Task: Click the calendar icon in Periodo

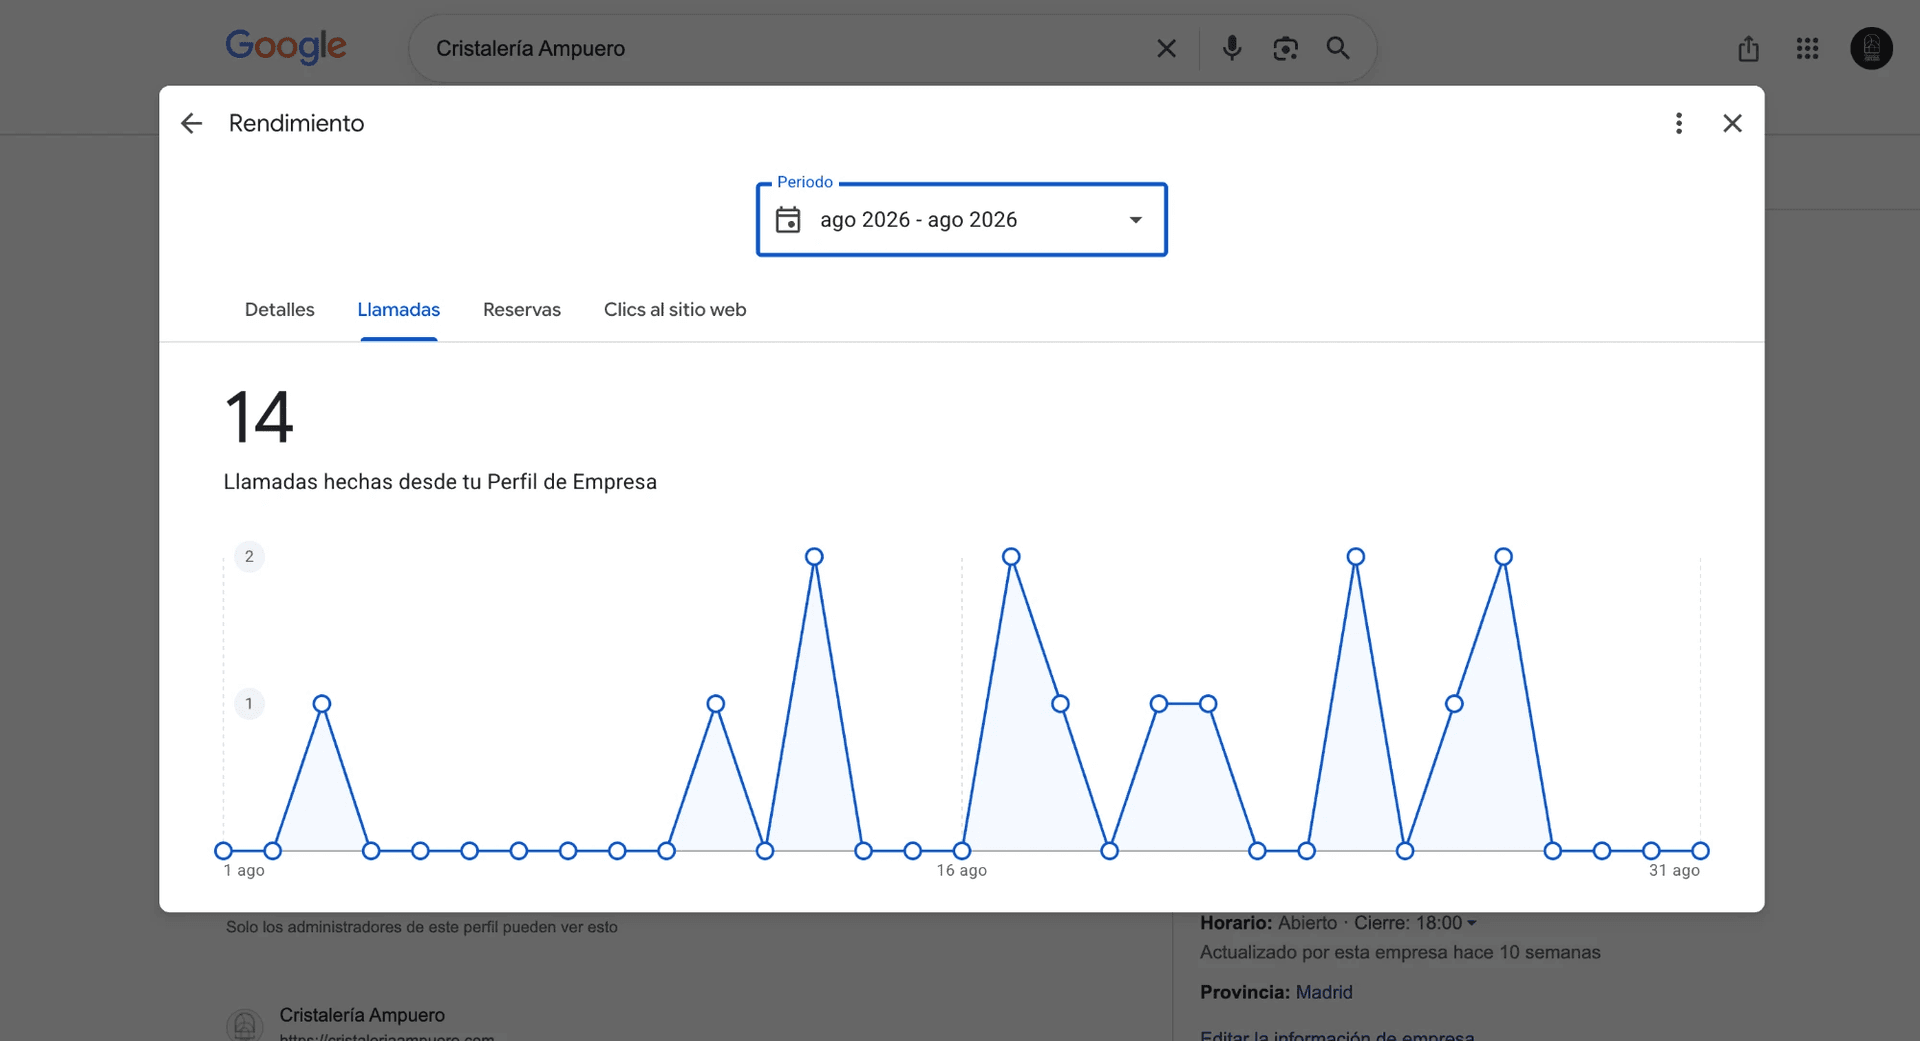Action: [x=788, y=220]
